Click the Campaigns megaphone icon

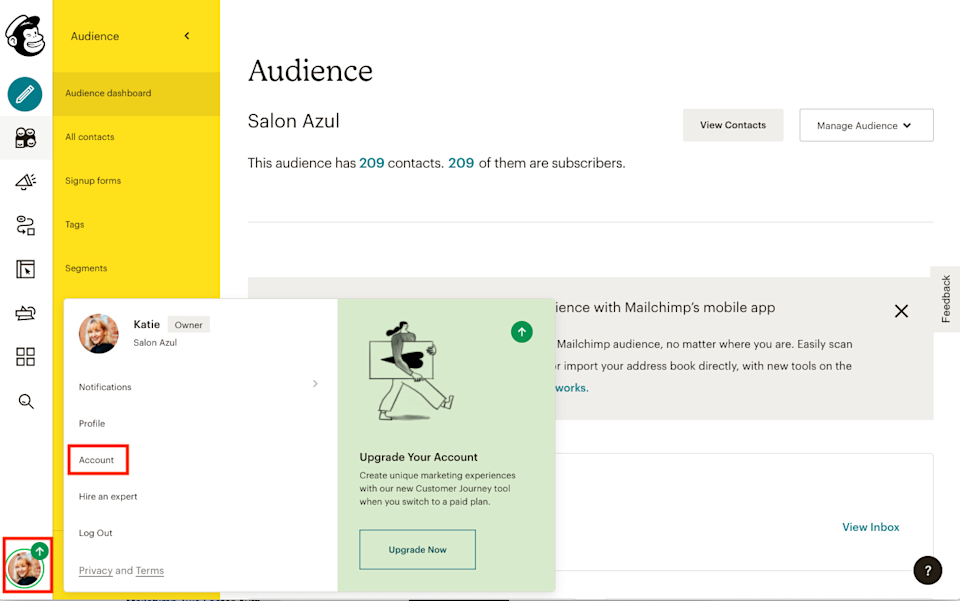click(x=25, y=182)
